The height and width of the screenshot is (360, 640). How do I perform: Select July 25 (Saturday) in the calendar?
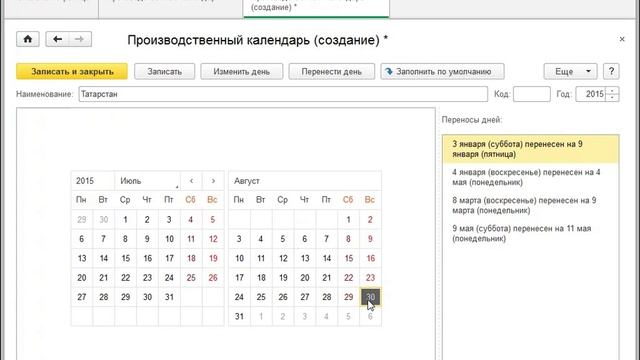click(x=191, y=278)
